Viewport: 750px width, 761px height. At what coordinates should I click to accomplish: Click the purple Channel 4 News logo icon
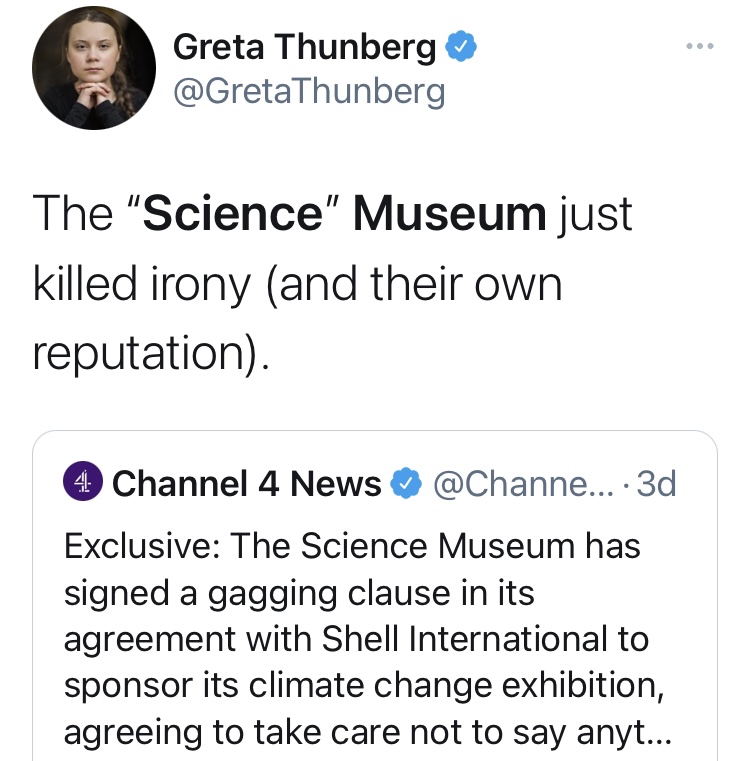[x=83, y=483]
